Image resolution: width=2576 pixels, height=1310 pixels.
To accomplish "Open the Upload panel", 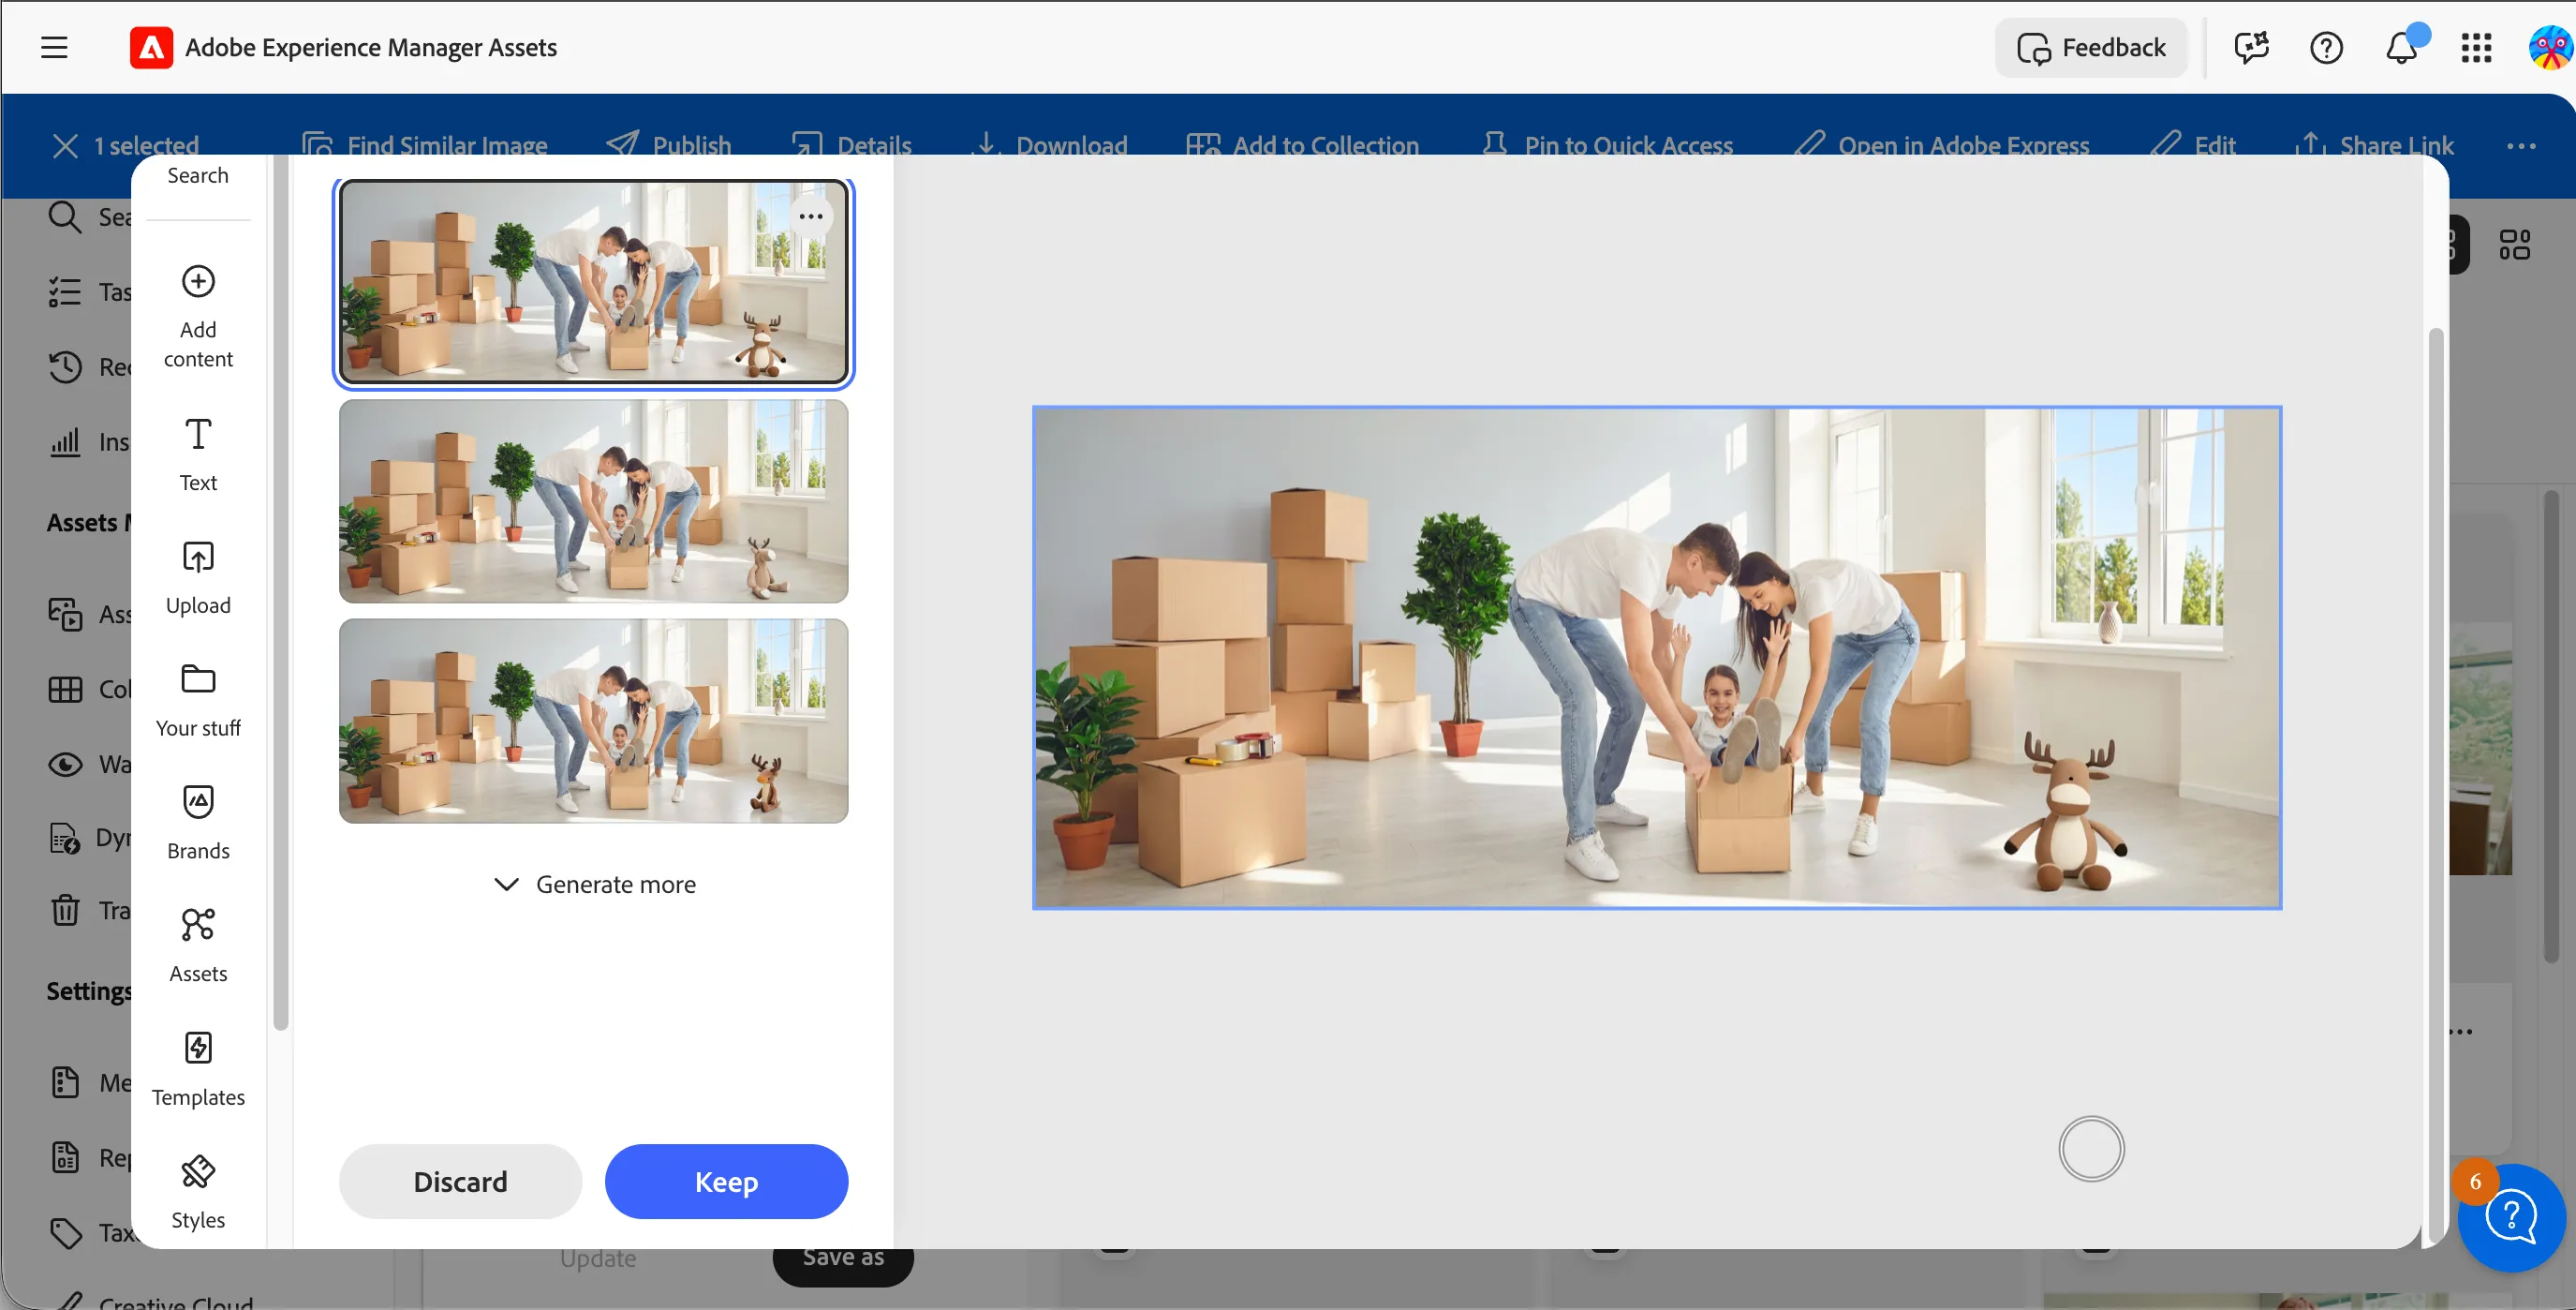I will (198, 578).
